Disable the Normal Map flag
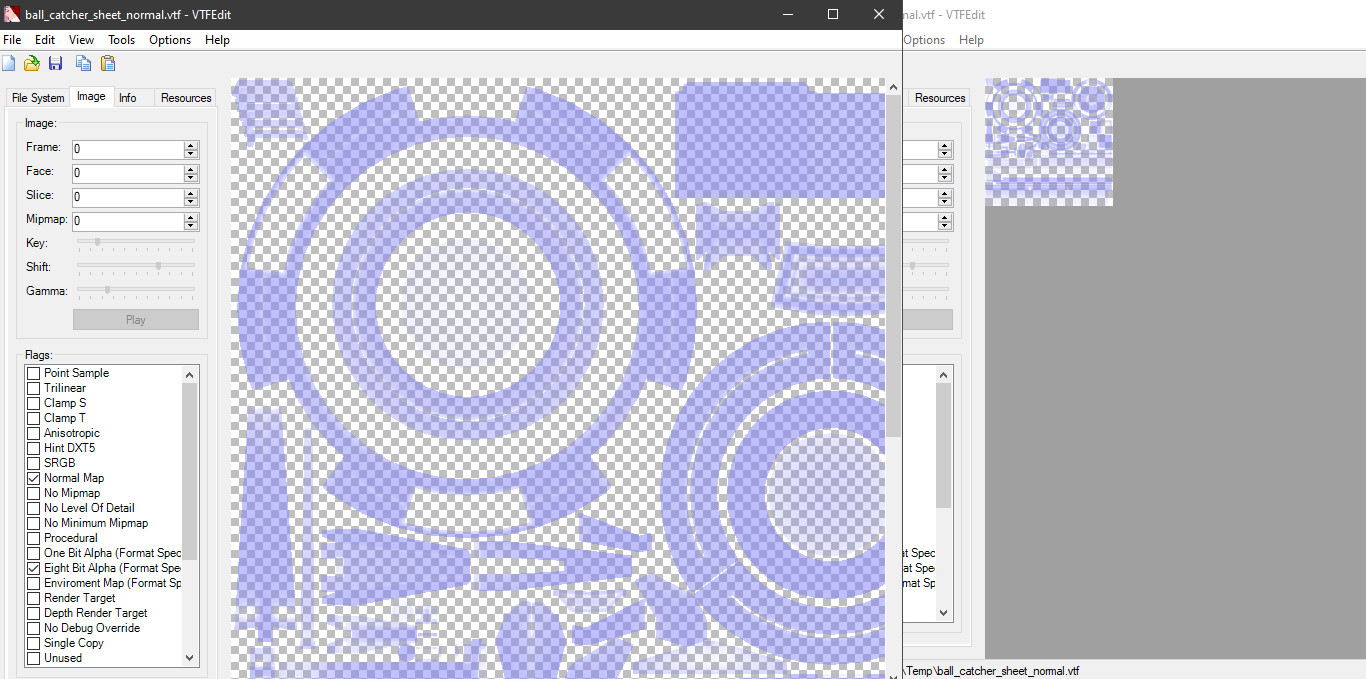 [x=33, y=478]
